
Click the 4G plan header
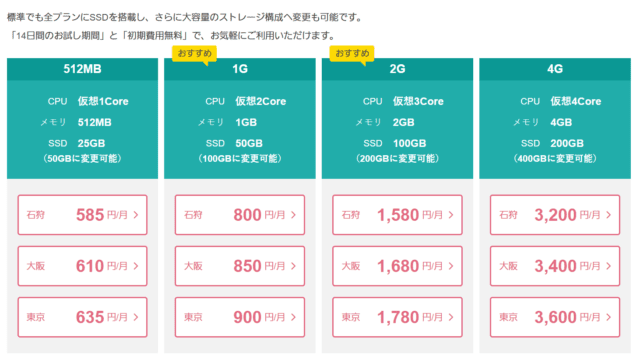coord(555,69)
